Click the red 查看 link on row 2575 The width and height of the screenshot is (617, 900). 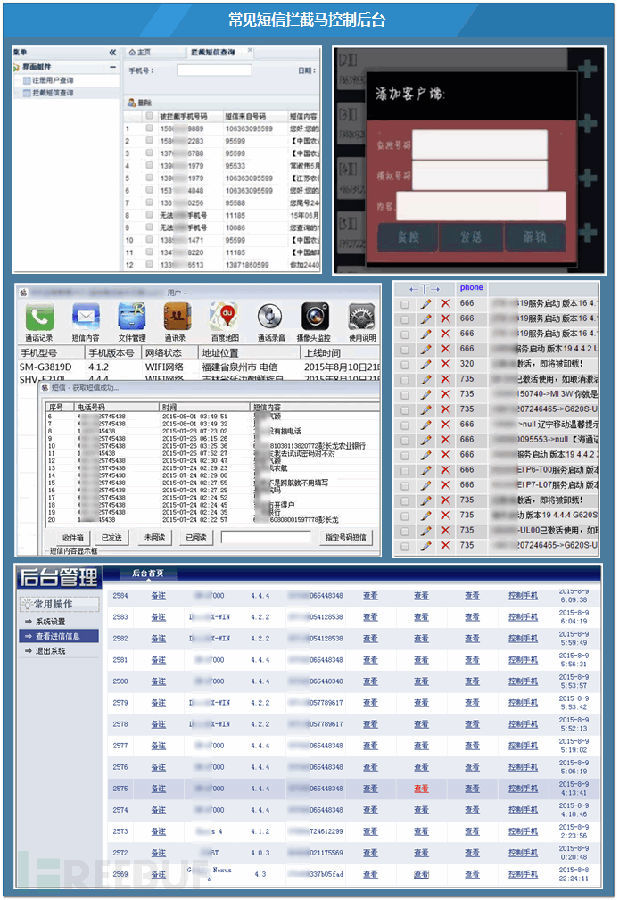(x=421, y=789)
